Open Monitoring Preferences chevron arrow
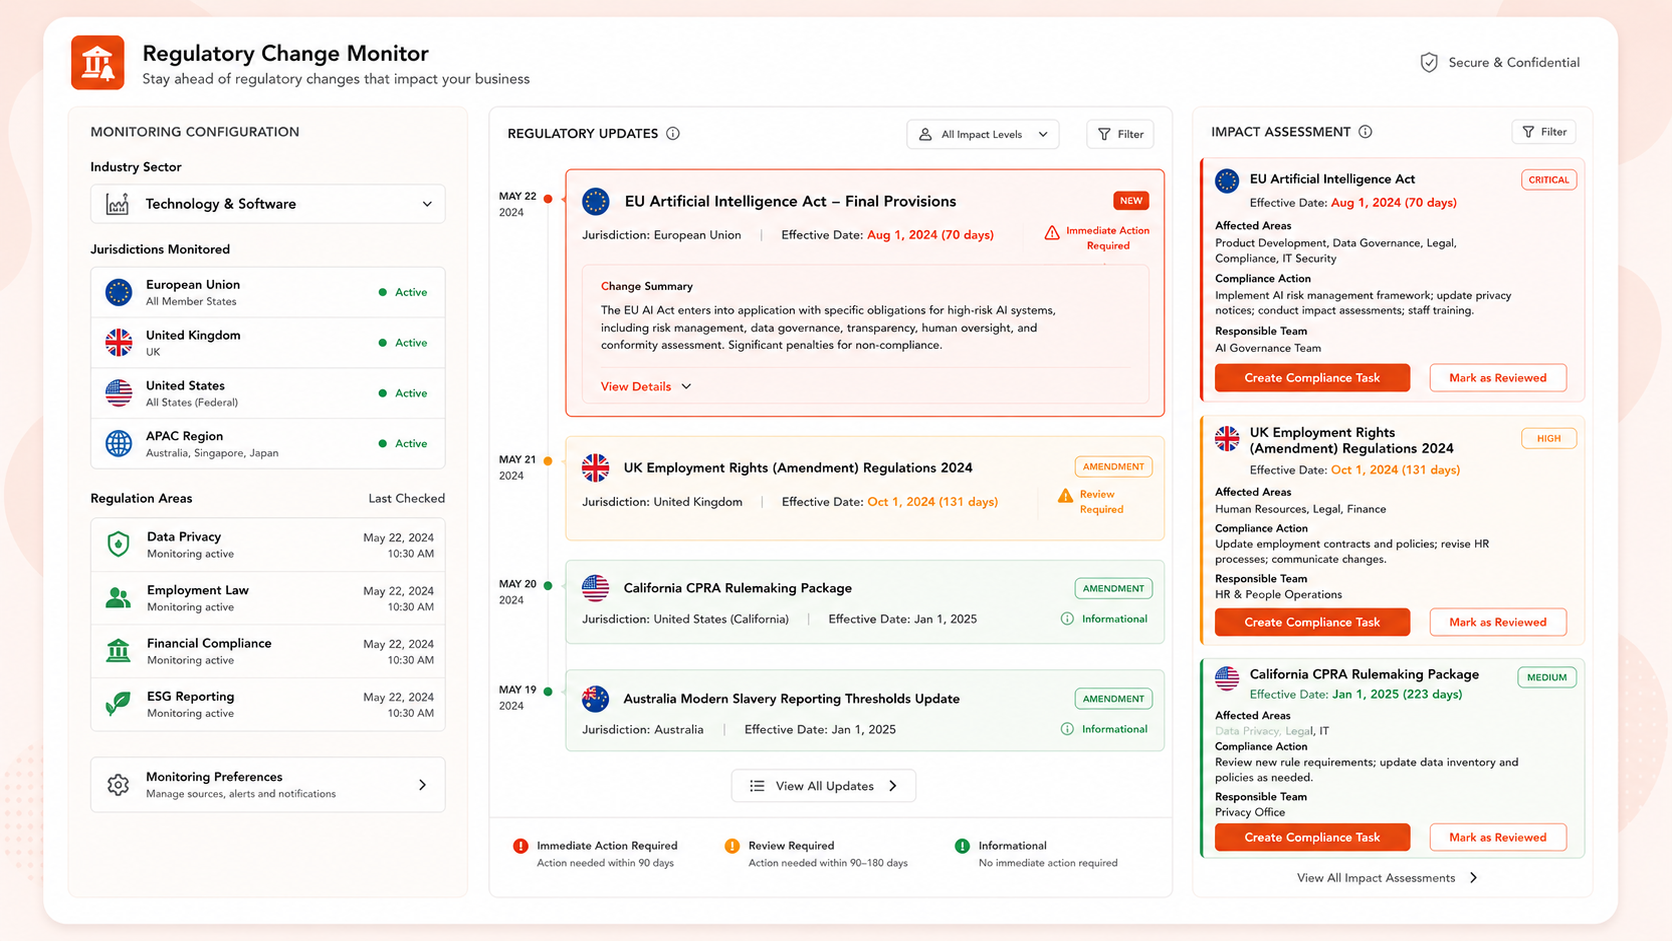 [x=422, y=785]
